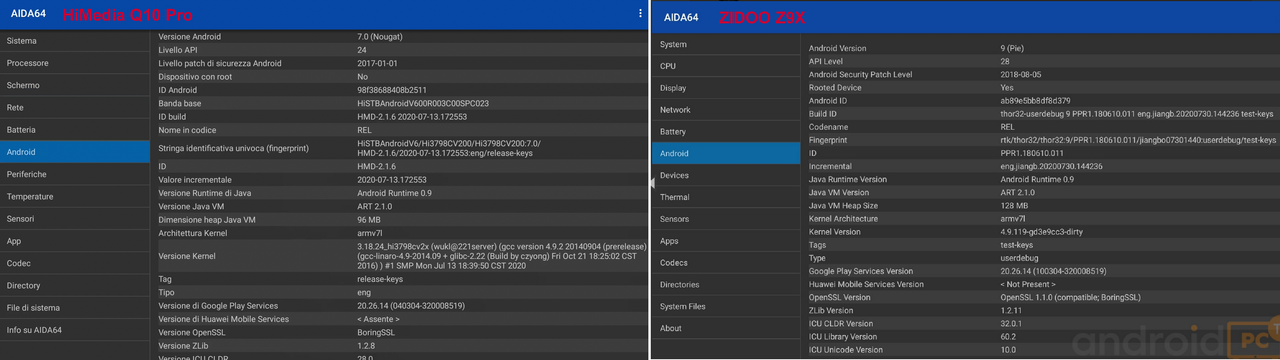Open Info su AIDA64
1280x360 pixels.
pos(75,330)
